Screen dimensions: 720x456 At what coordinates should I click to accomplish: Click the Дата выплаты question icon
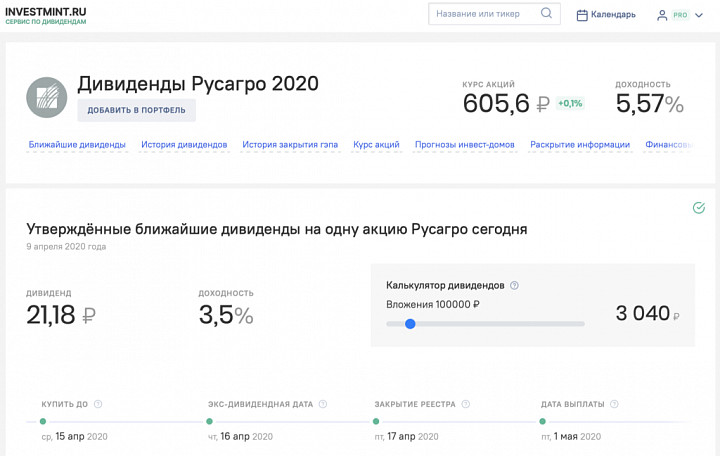coord(614,404)
